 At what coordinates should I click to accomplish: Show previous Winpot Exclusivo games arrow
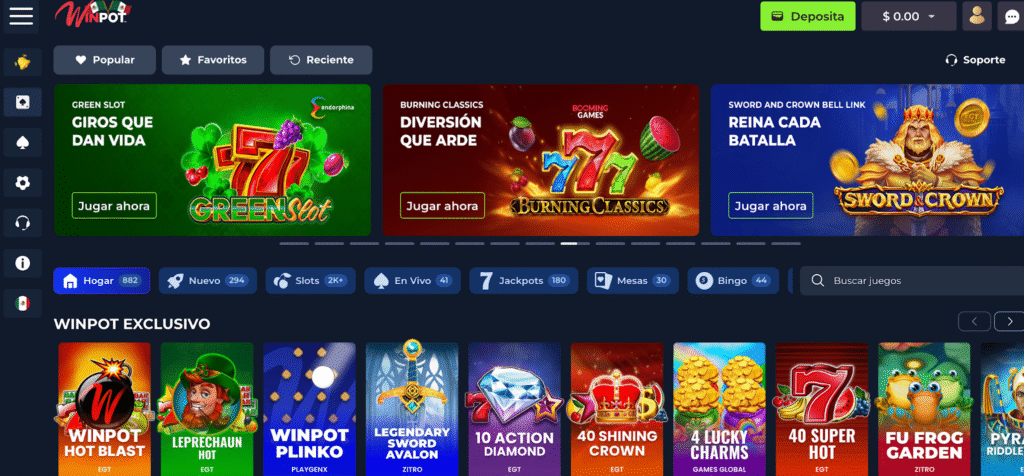[x=974, y=321]
